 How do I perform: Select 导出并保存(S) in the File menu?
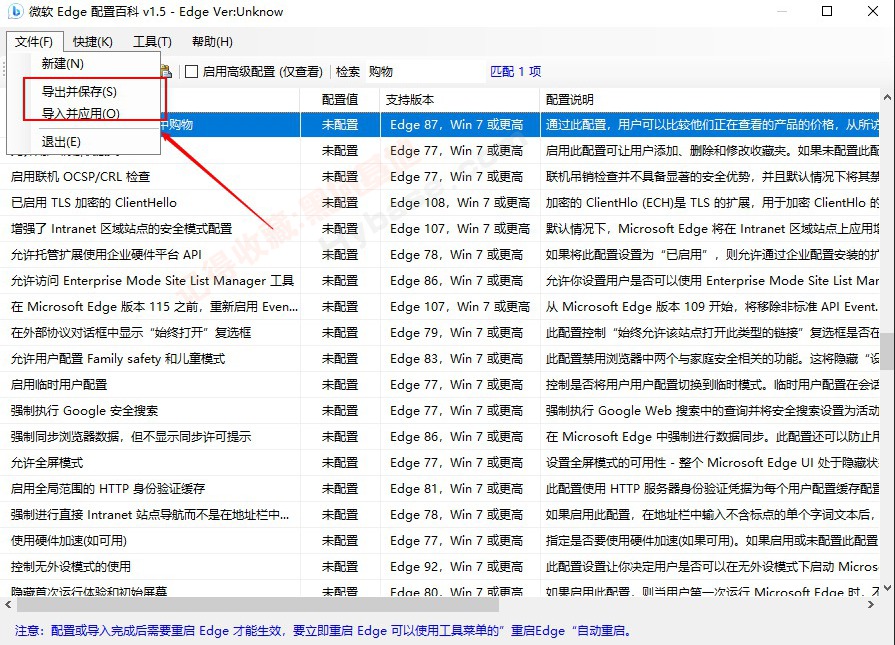click(x=79, y=91)
